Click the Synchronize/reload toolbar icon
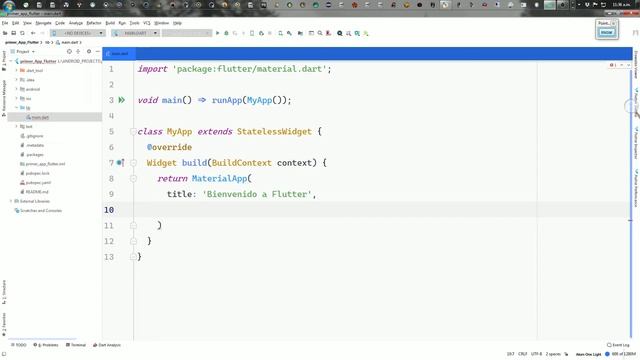The image size is (640, 360). tap(22, 33)
